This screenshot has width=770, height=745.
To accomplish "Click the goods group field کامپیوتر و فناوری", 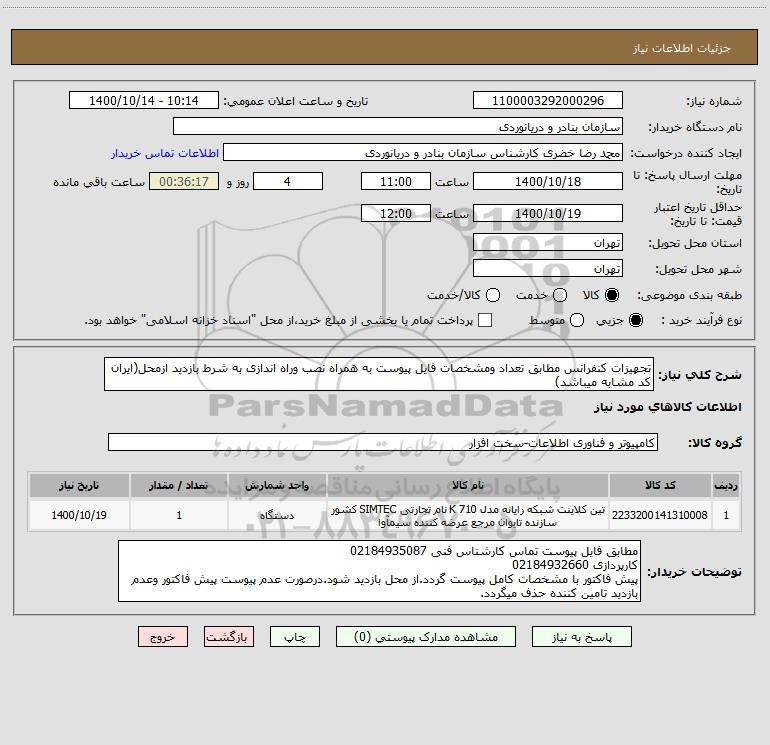I will click(383, 442).
